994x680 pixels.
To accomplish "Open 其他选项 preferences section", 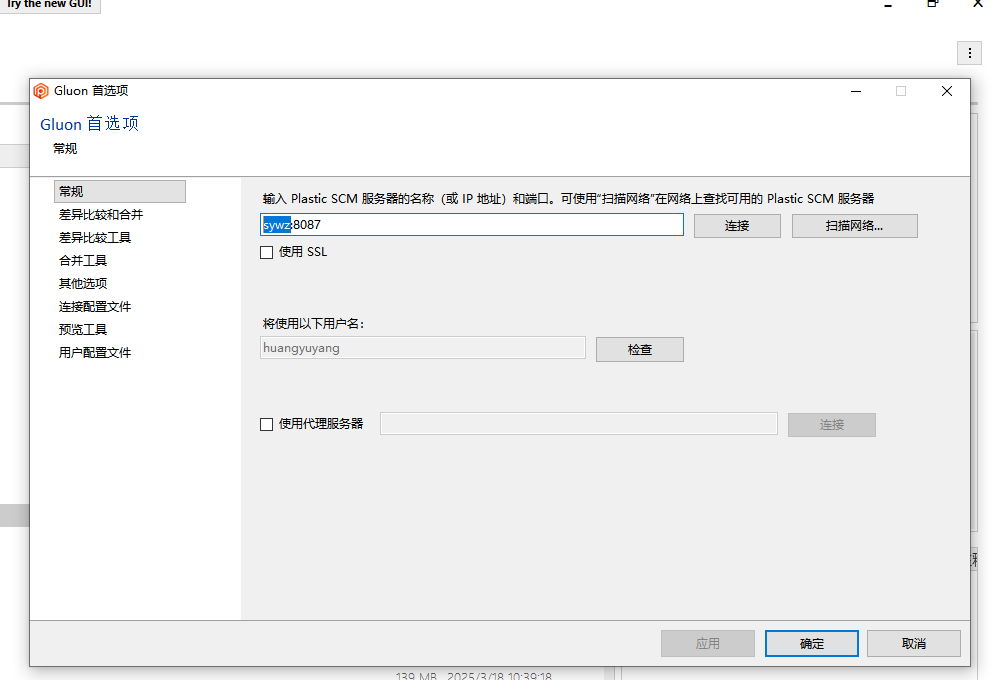I will pyautogui.click(x=83, y=283).
